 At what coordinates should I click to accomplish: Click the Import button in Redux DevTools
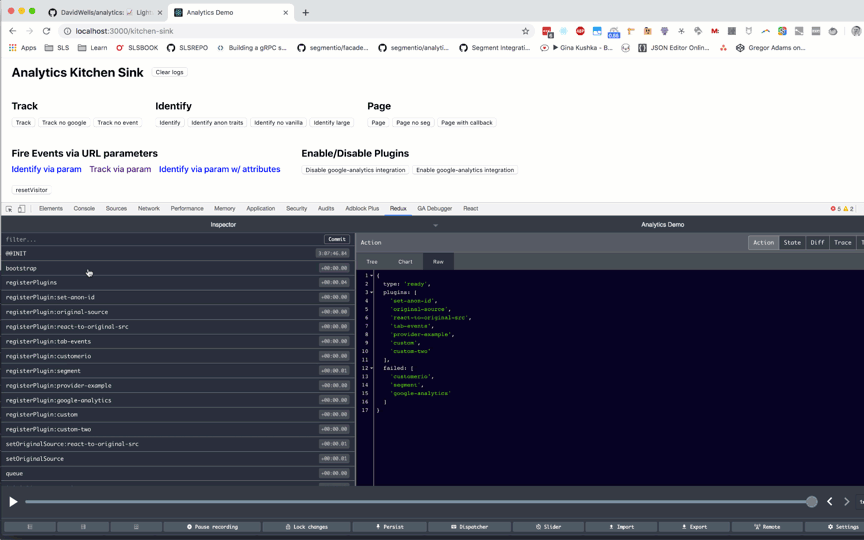point(621,527)
